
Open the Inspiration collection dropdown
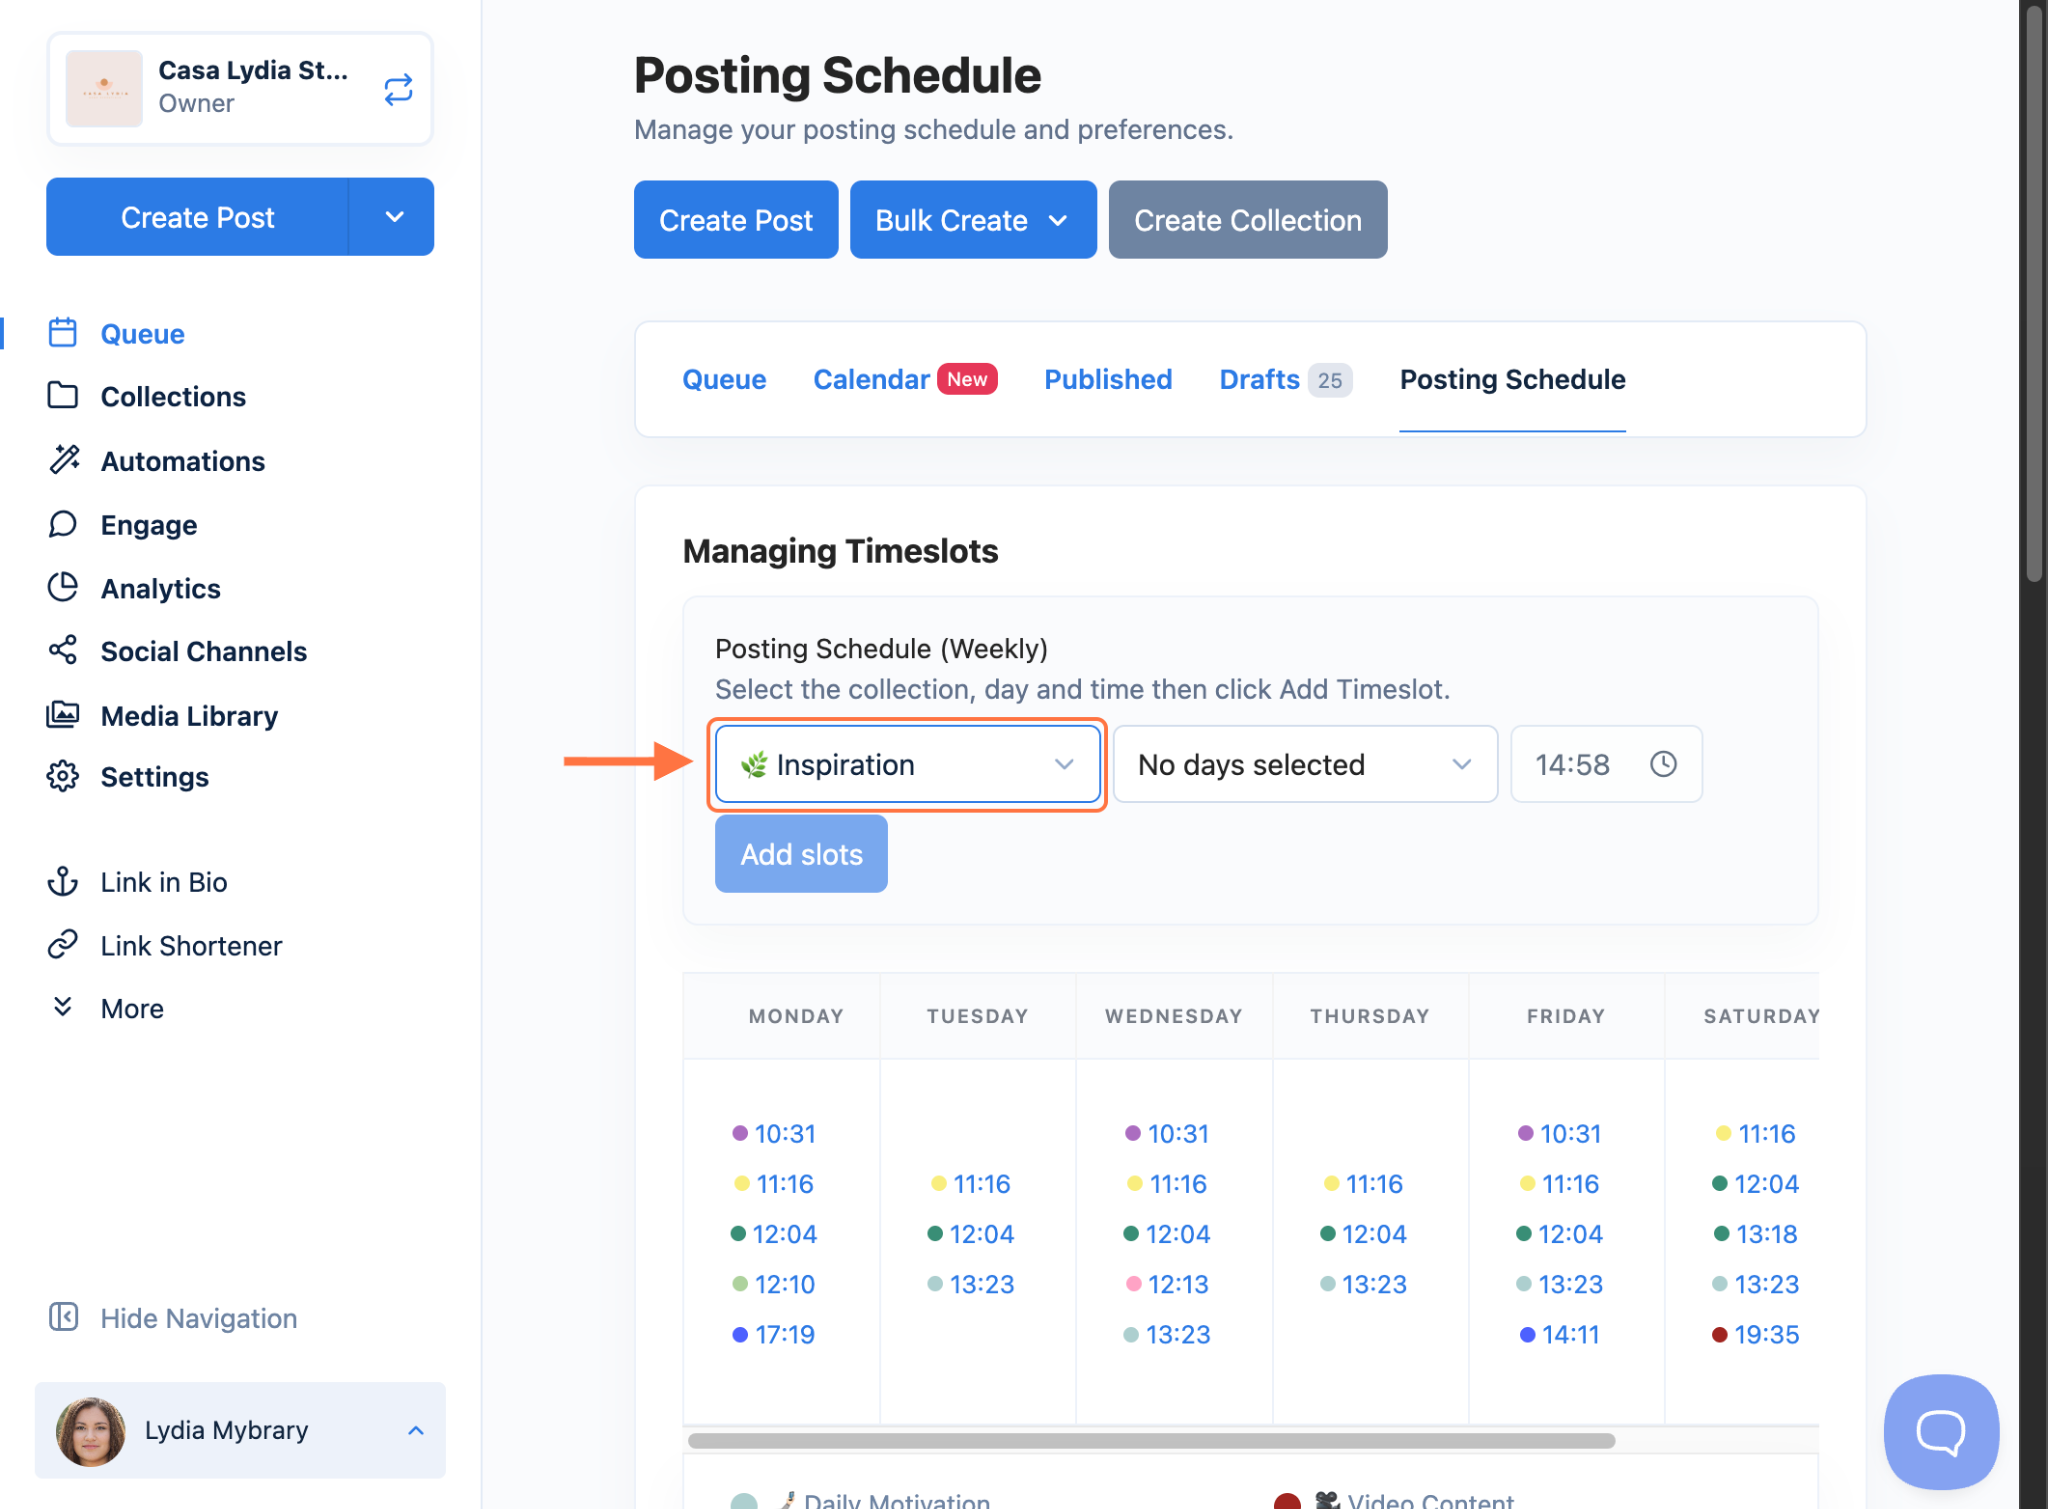click(907, 764)
